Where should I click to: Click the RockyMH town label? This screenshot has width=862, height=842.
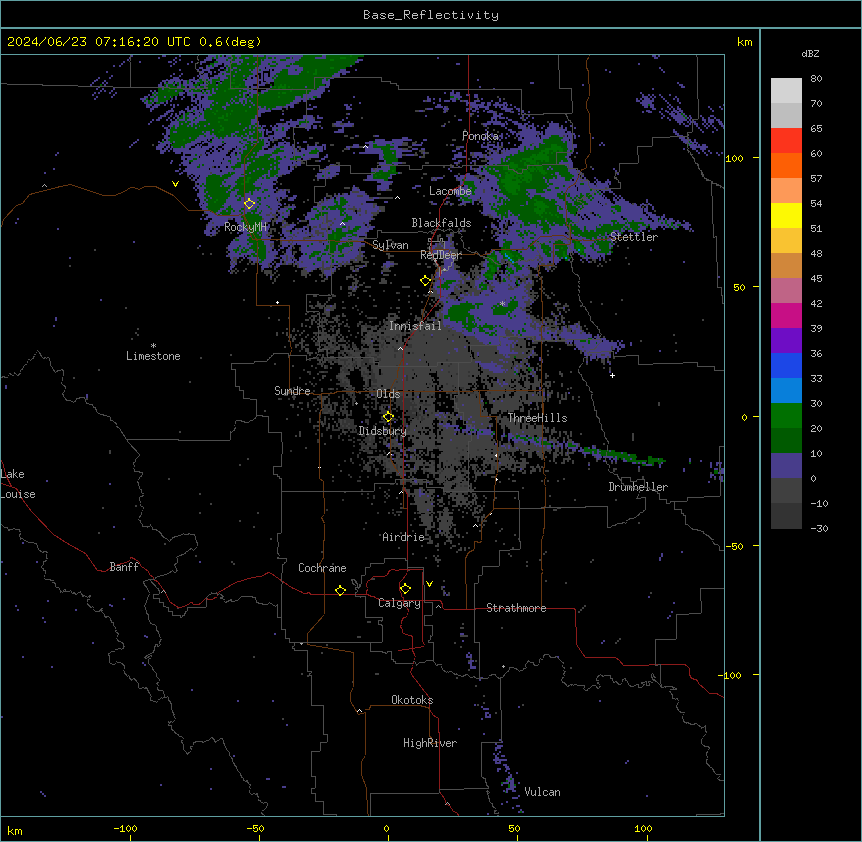pos(245,227)
